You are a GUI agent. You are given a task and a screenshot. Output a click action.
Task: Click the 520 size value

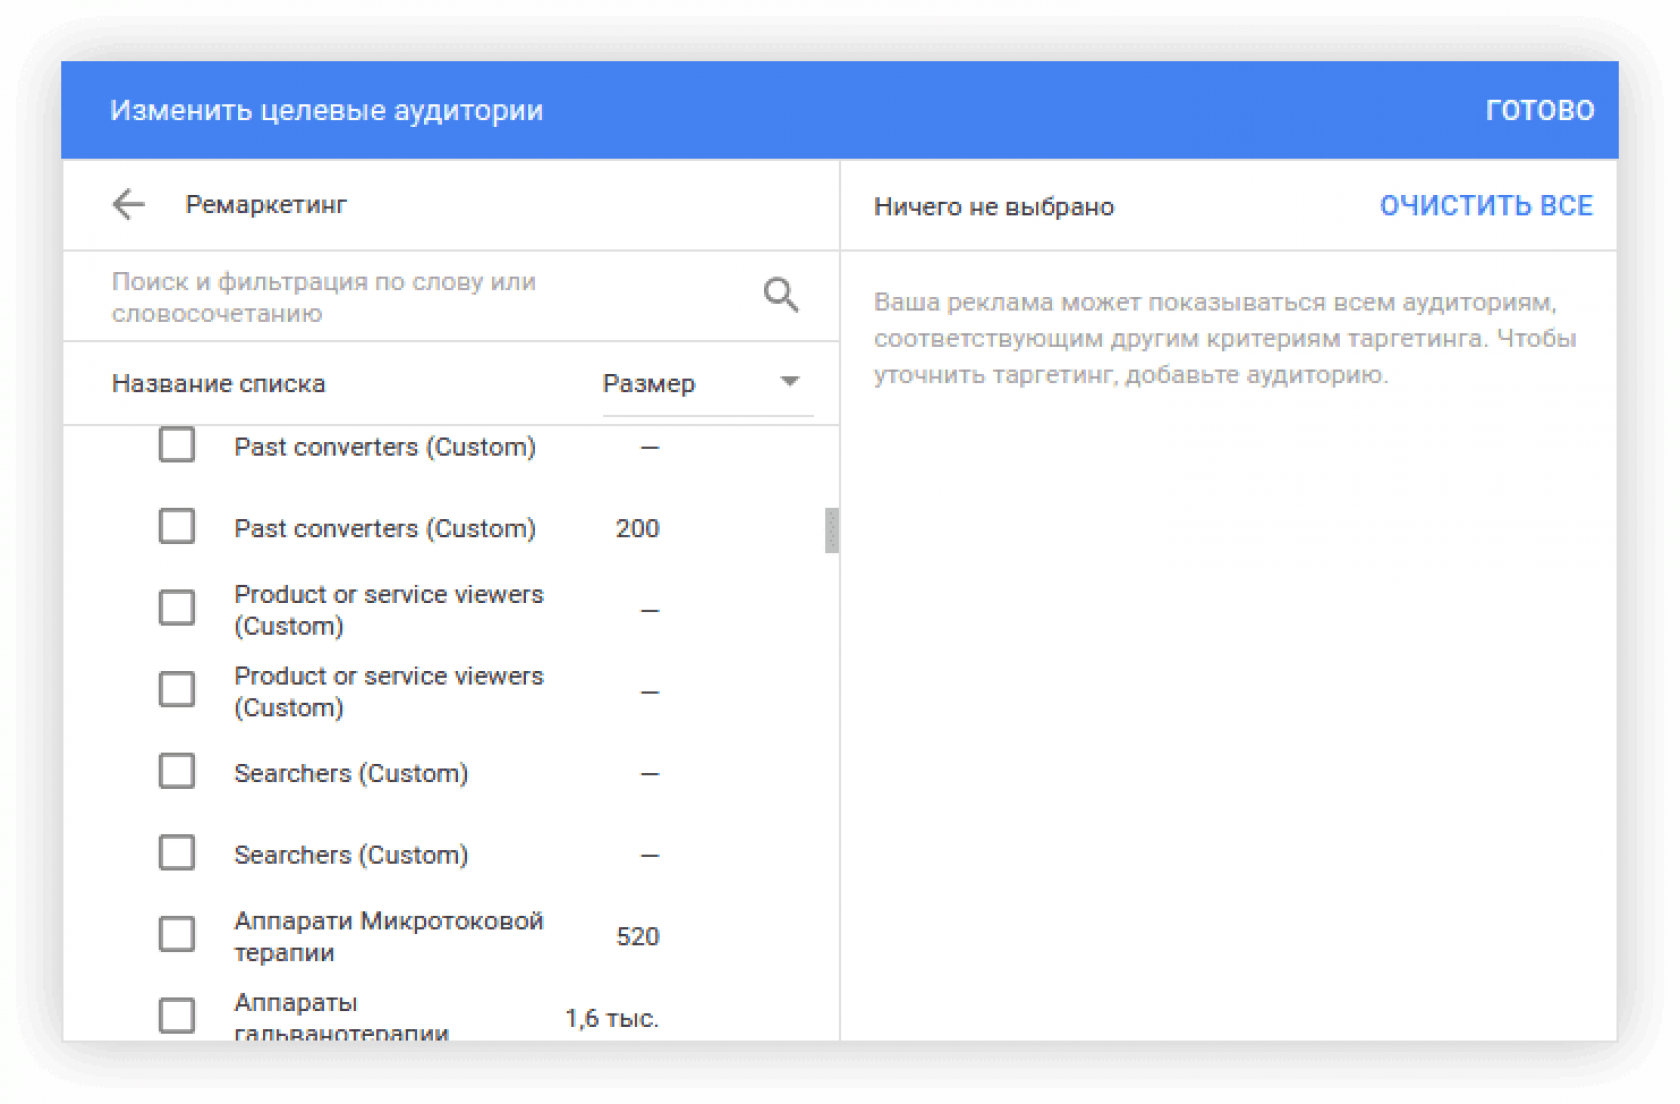(638, 937)
